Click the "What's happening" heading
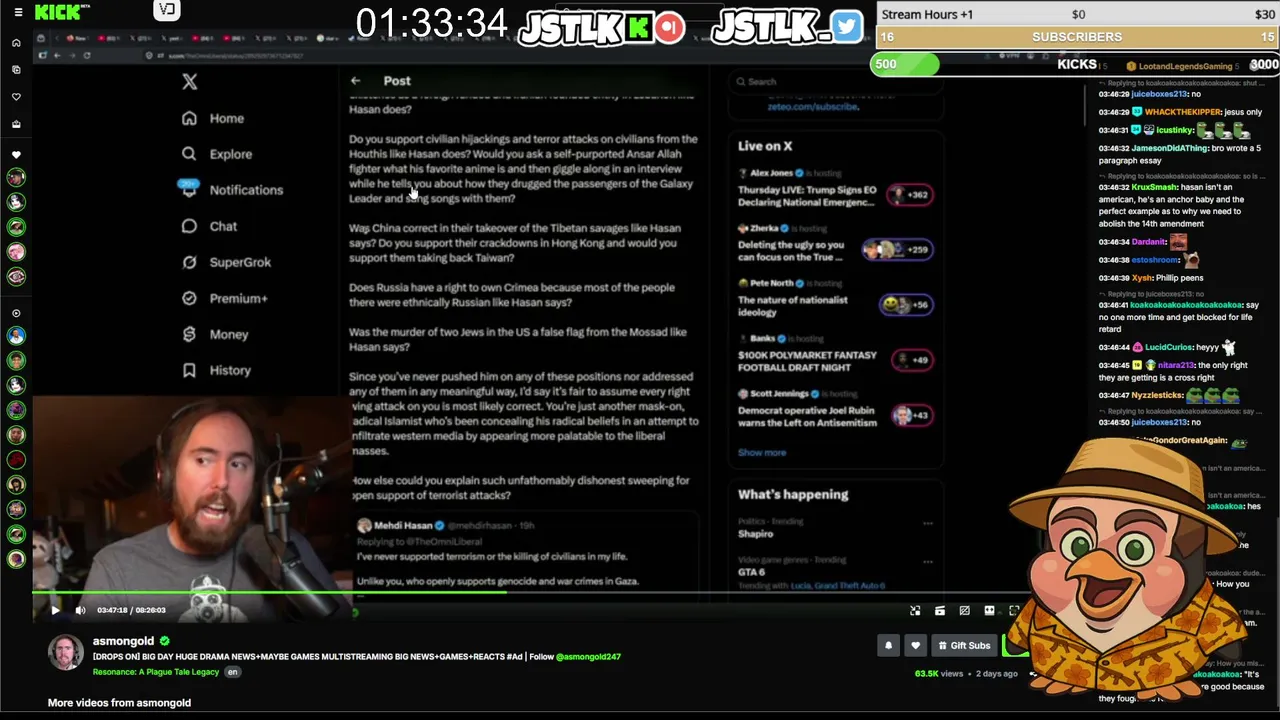 (x=793, y=494)
